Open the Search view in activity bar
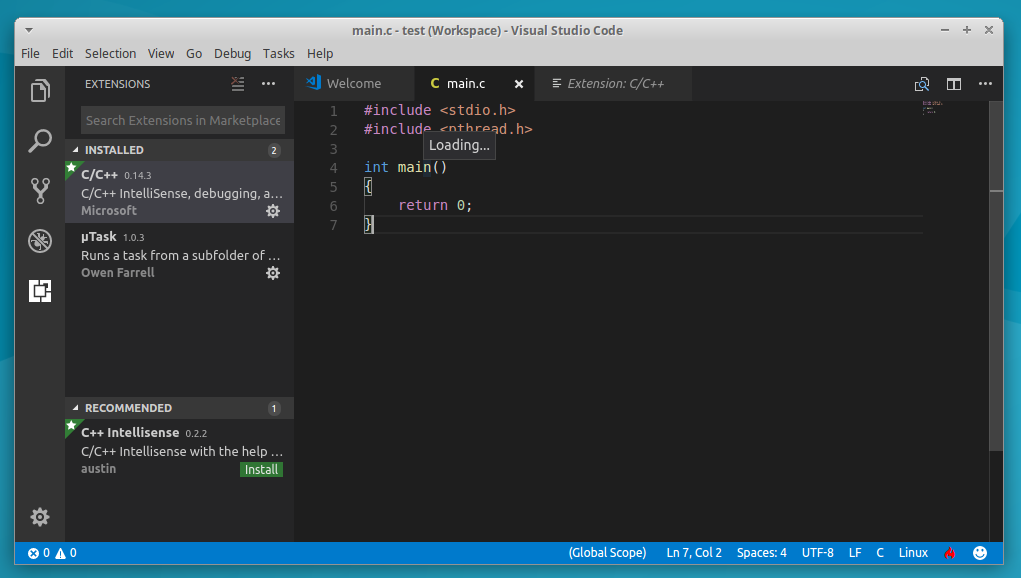The width and height of the screenshot is (1021, 578). [40, 141]
